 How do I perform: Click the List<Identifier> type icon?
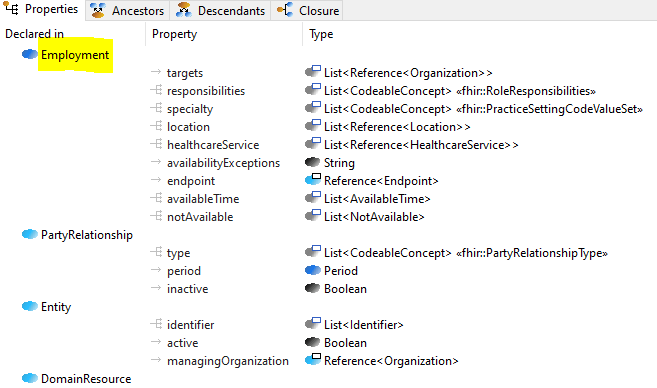tap(313, 323)
